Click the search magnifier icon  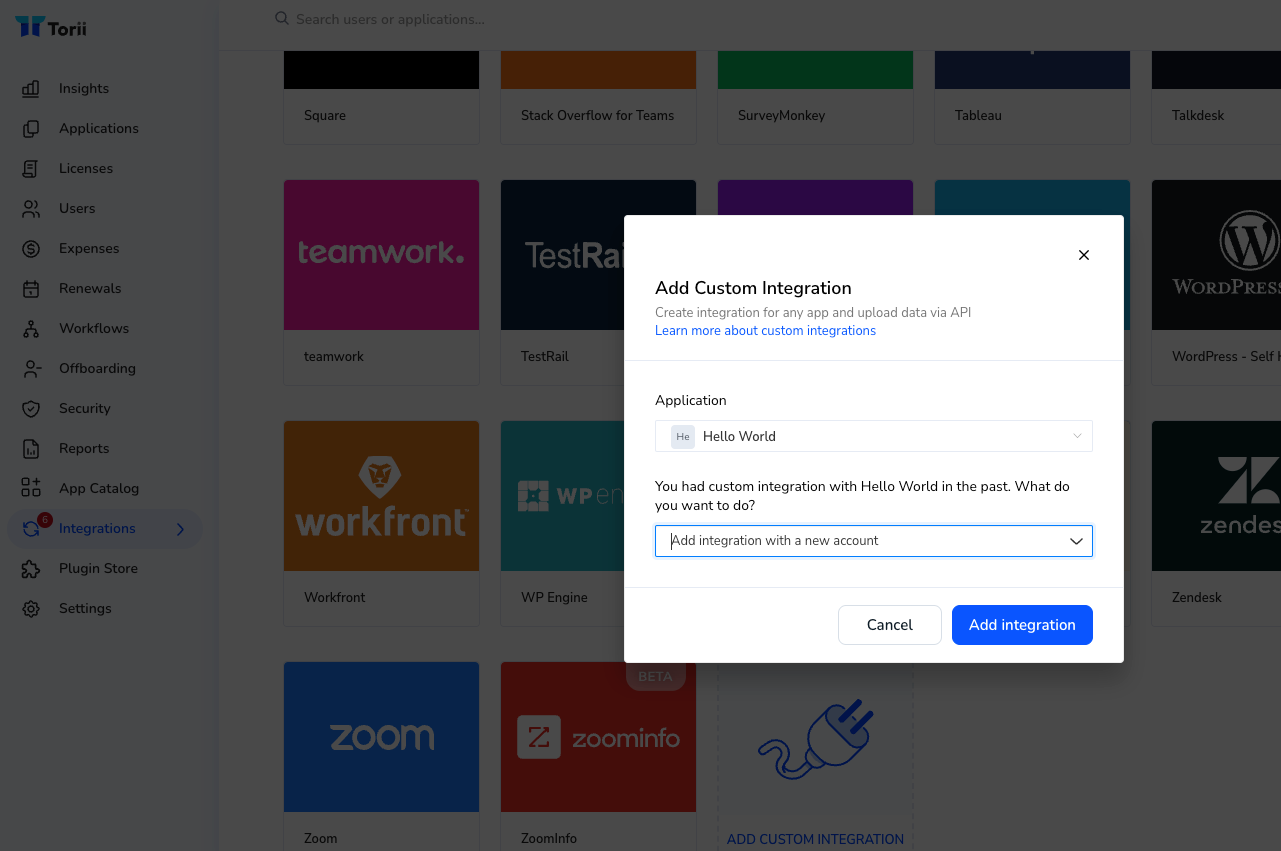(282, 19)
